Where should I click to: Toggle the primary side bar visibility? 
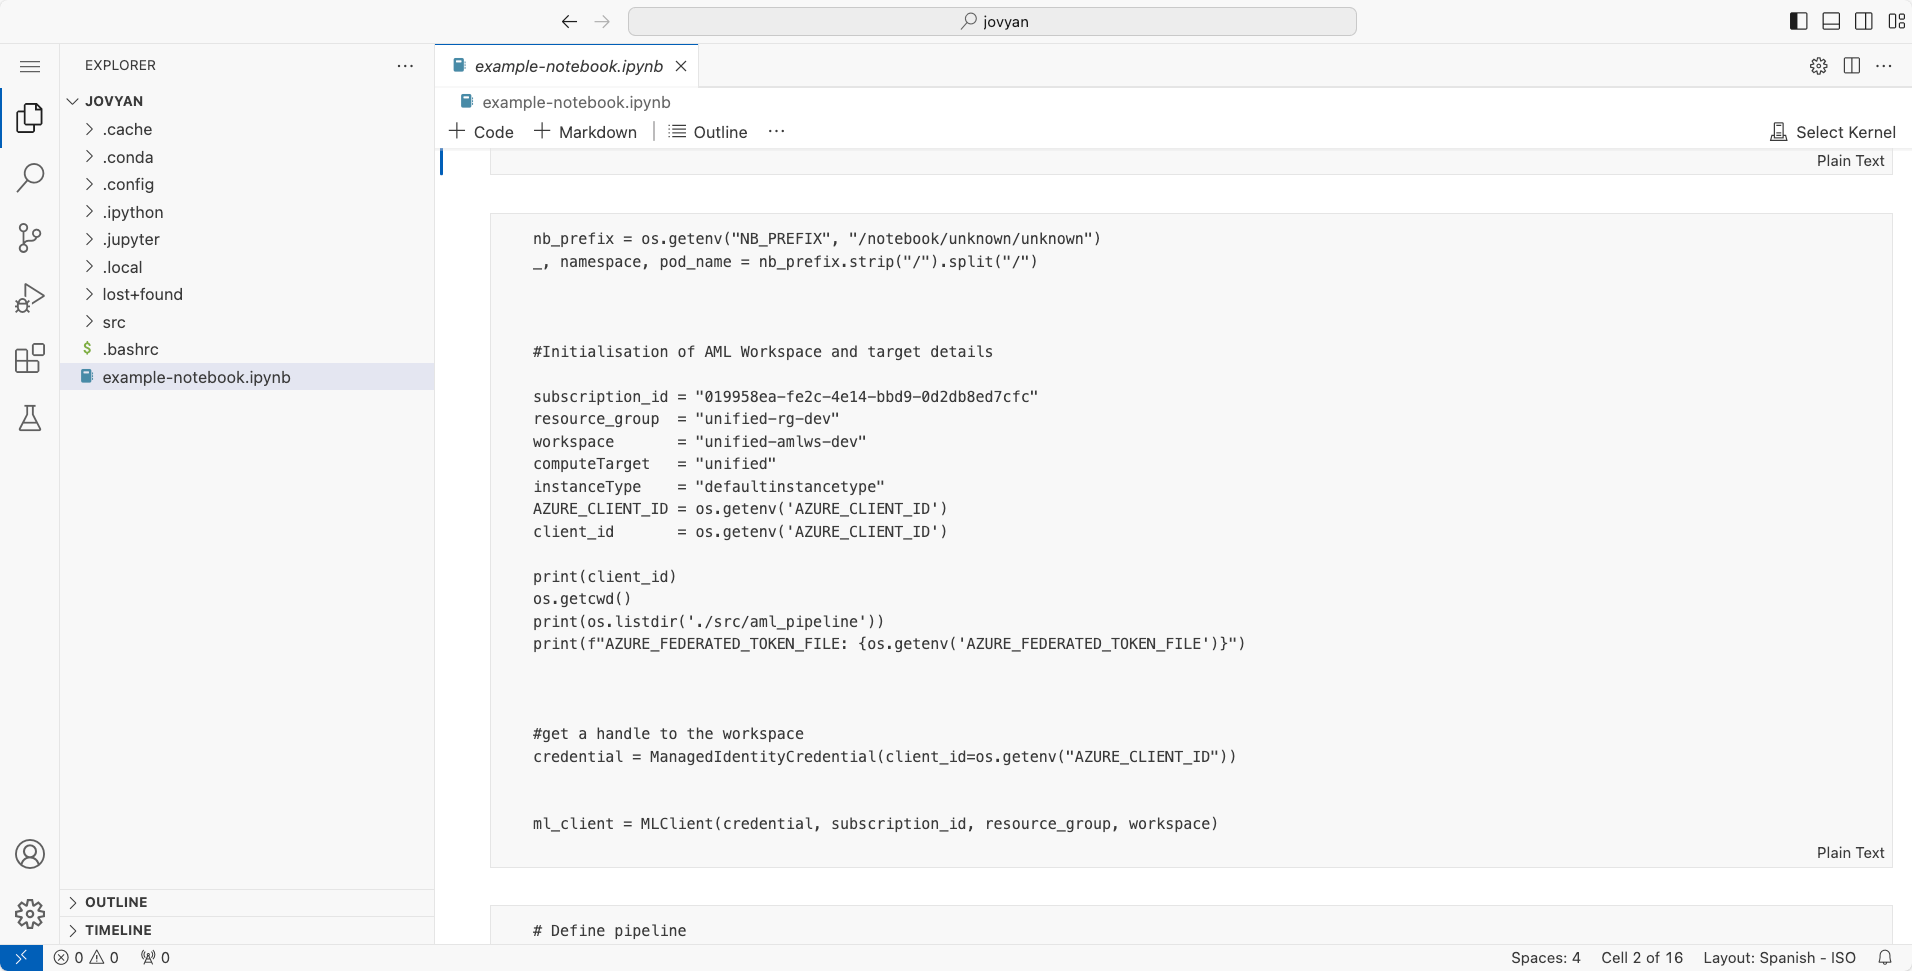[1798, 21]
